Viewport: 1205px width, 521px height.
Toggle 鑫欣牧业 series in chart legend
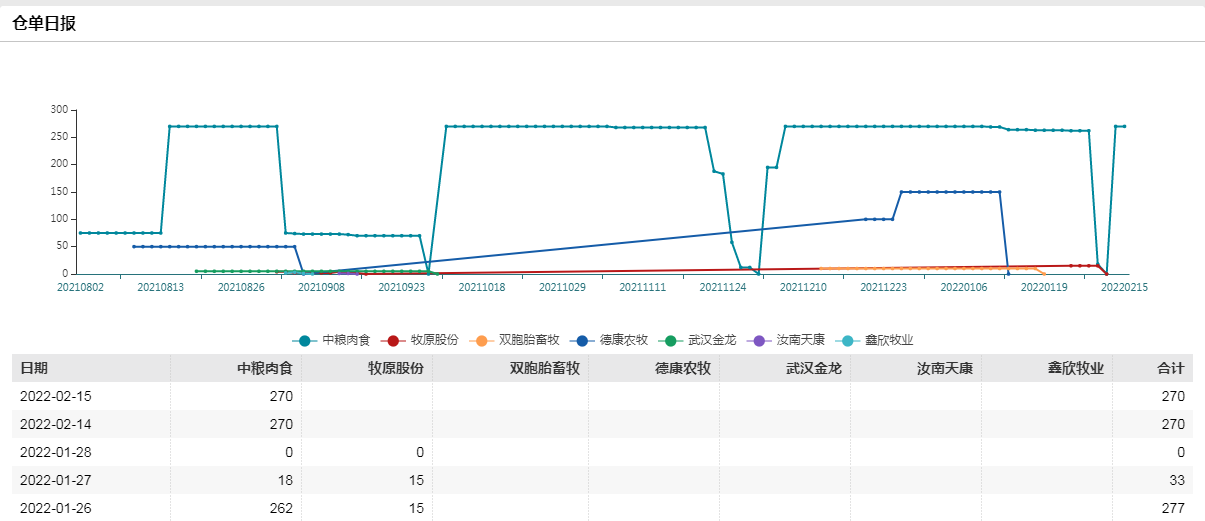pos(874,340)
